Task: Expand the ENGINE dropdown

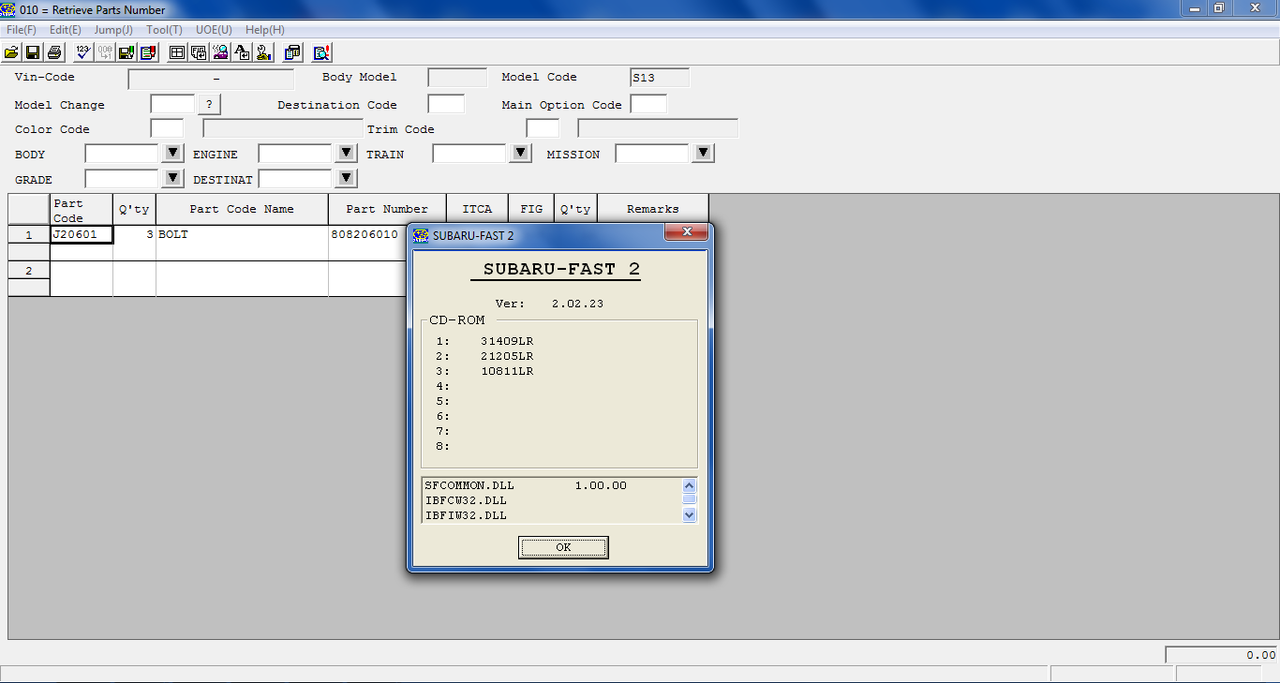Action: click(x=346, y=153)
